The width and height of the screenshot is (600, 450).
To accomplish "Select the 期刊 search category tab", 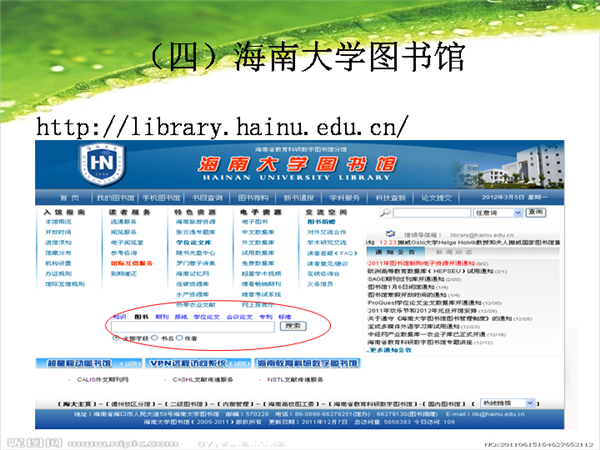I will pos(162,317).
